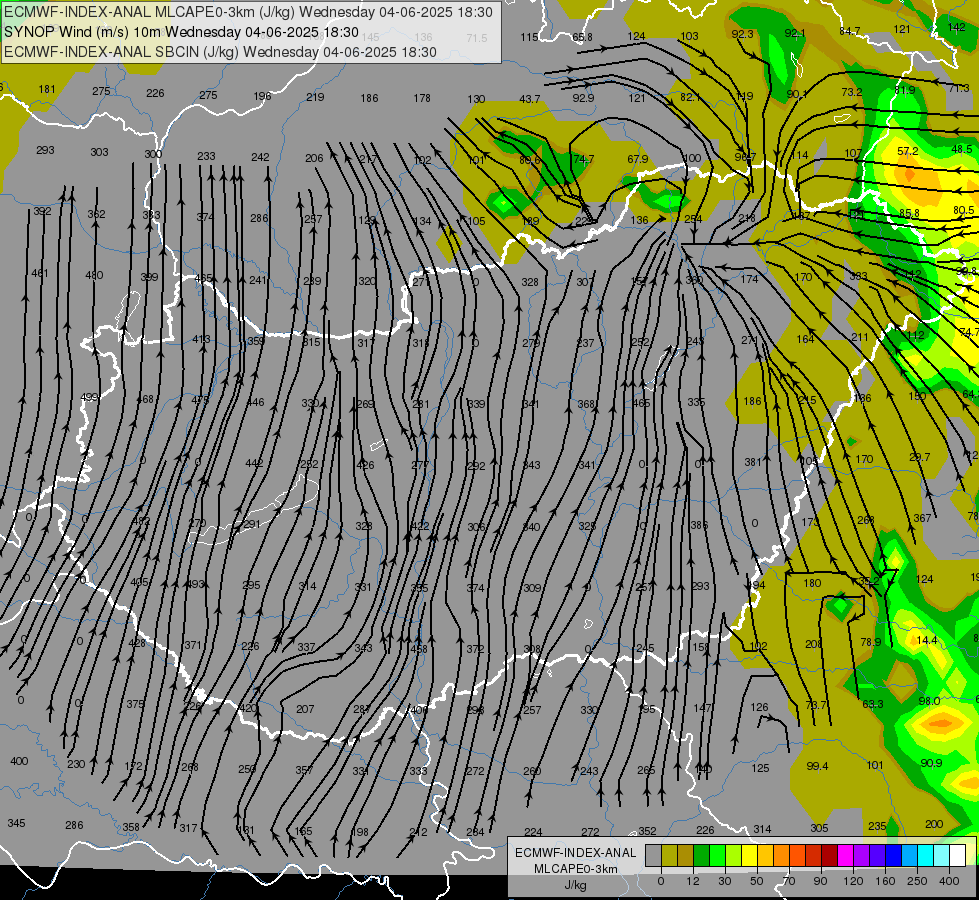
Task: Click the map value 84.7
Action: point(850,31)
